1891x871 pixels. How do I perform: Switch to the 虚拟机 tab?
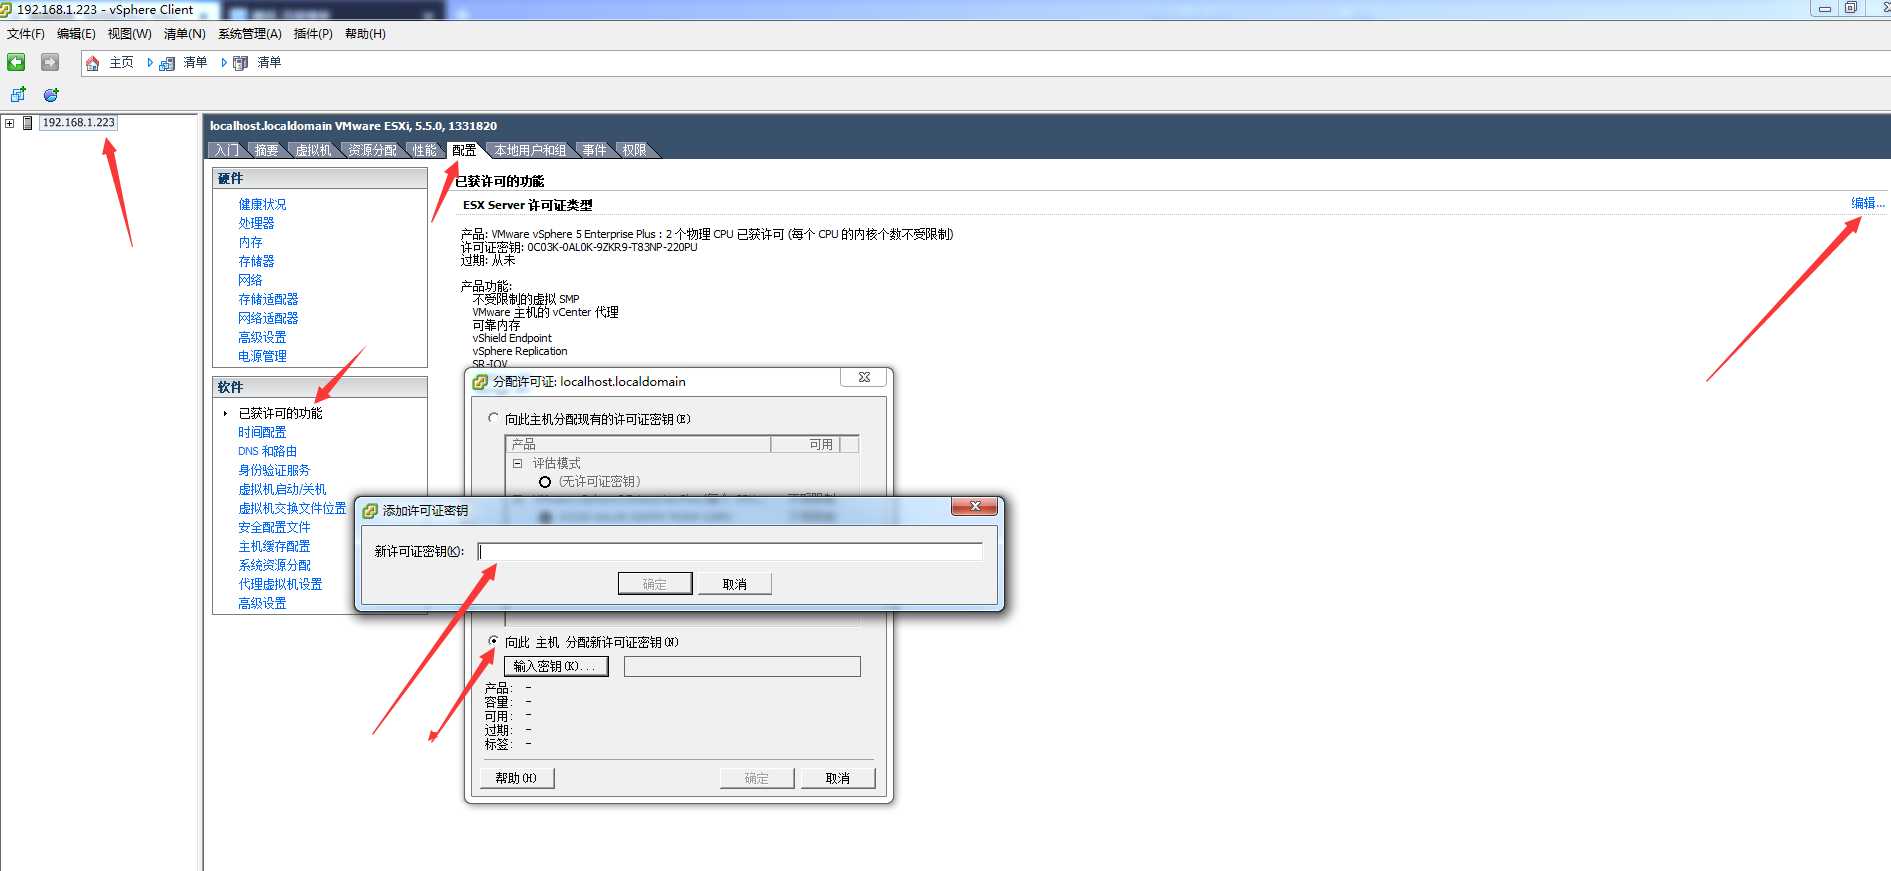tap(313, 150)
